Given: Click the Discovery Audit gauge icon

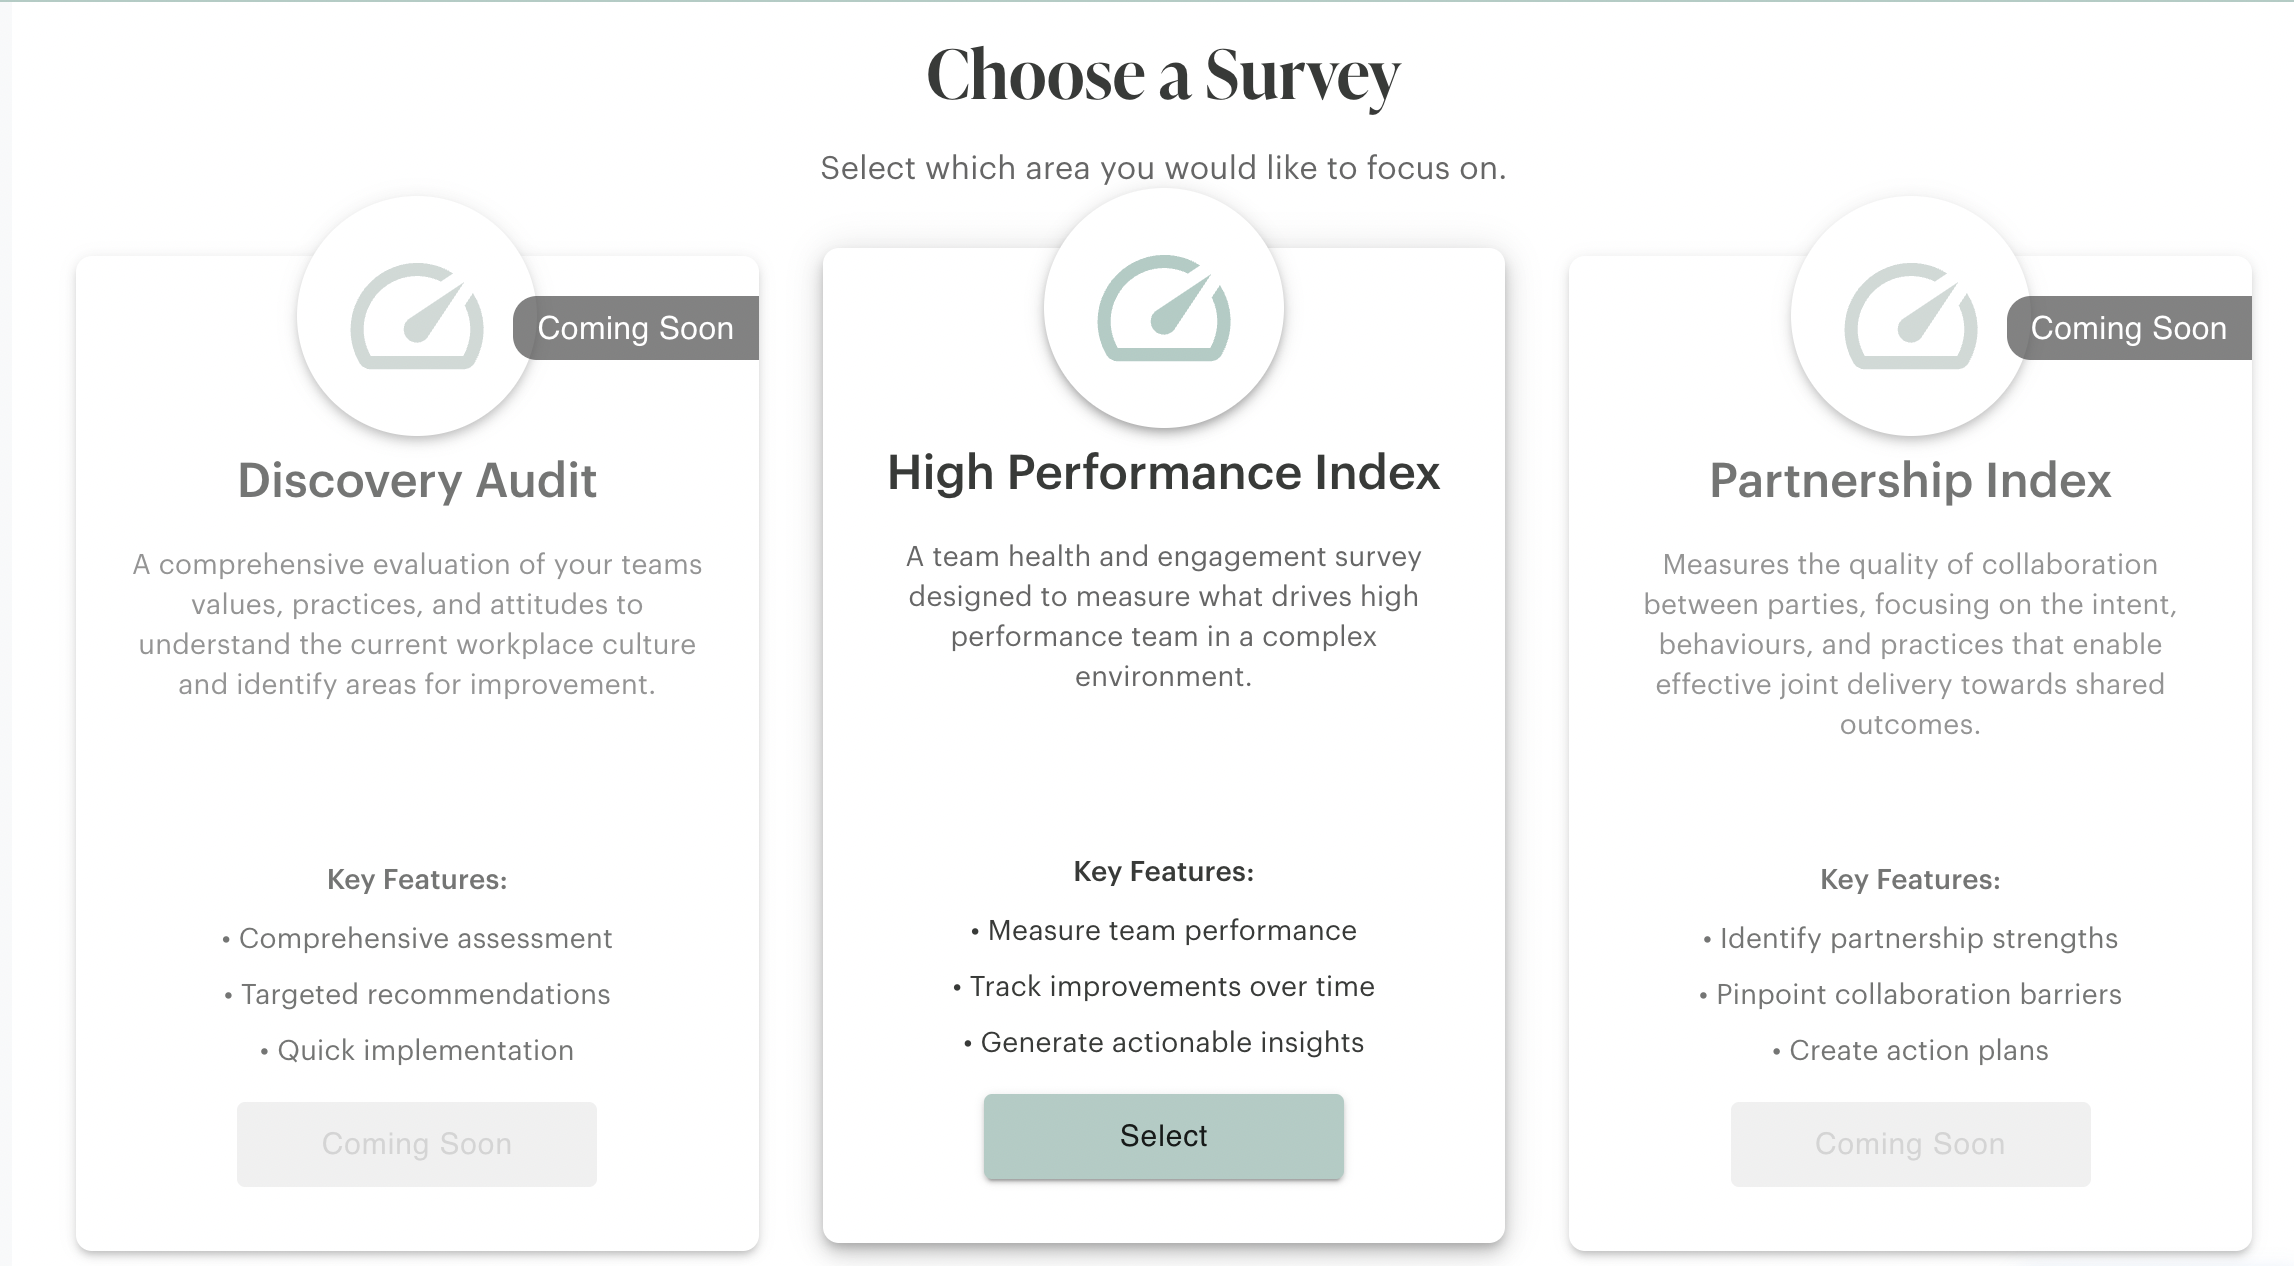Looking at the screenshot, I should click(417, 316).
